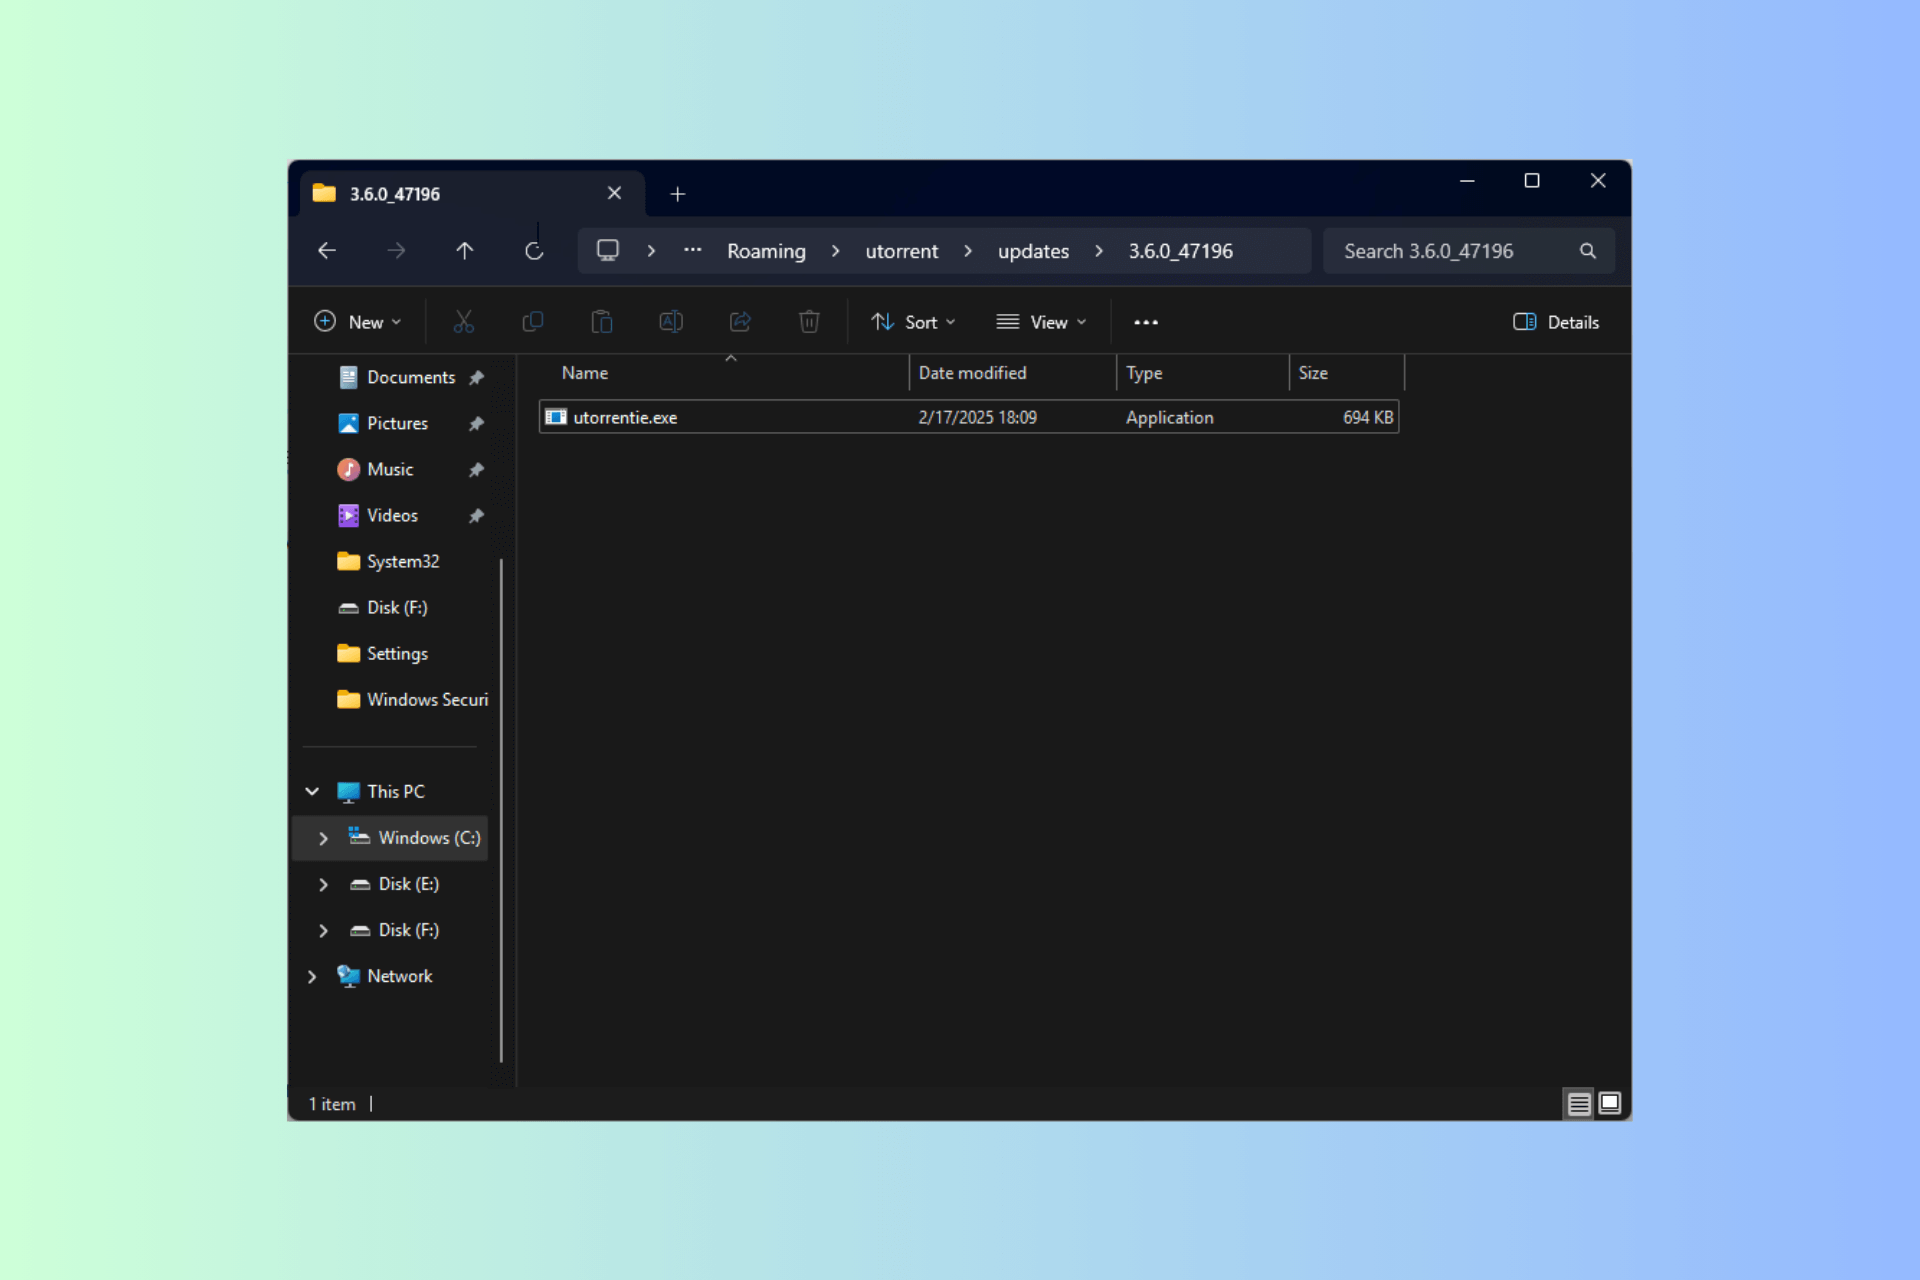Screen dimensions: 1920x1280
Task: Show hidden breadcrumb path ellipsis
Action: (x=692, y=250)
